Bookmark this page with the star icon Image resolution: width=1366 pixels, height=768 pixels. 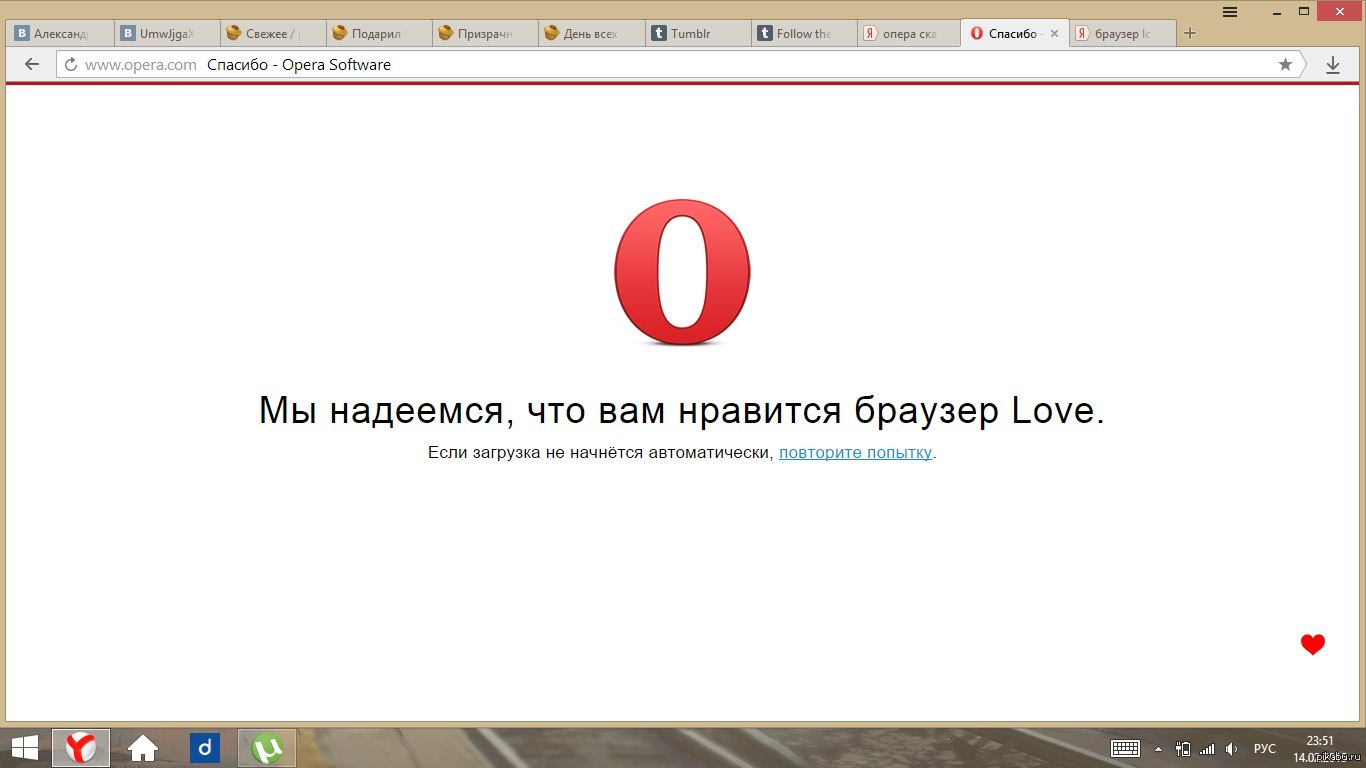1285,65
